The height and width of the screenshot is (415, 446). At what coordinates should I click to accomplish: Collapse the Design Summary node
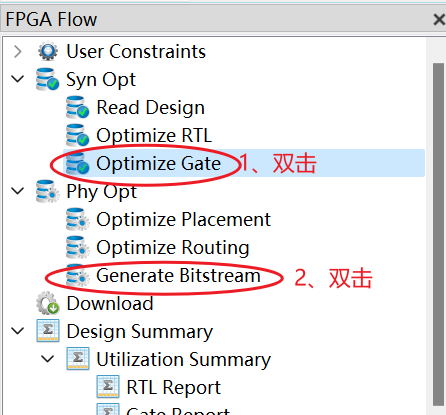point(18,331)
